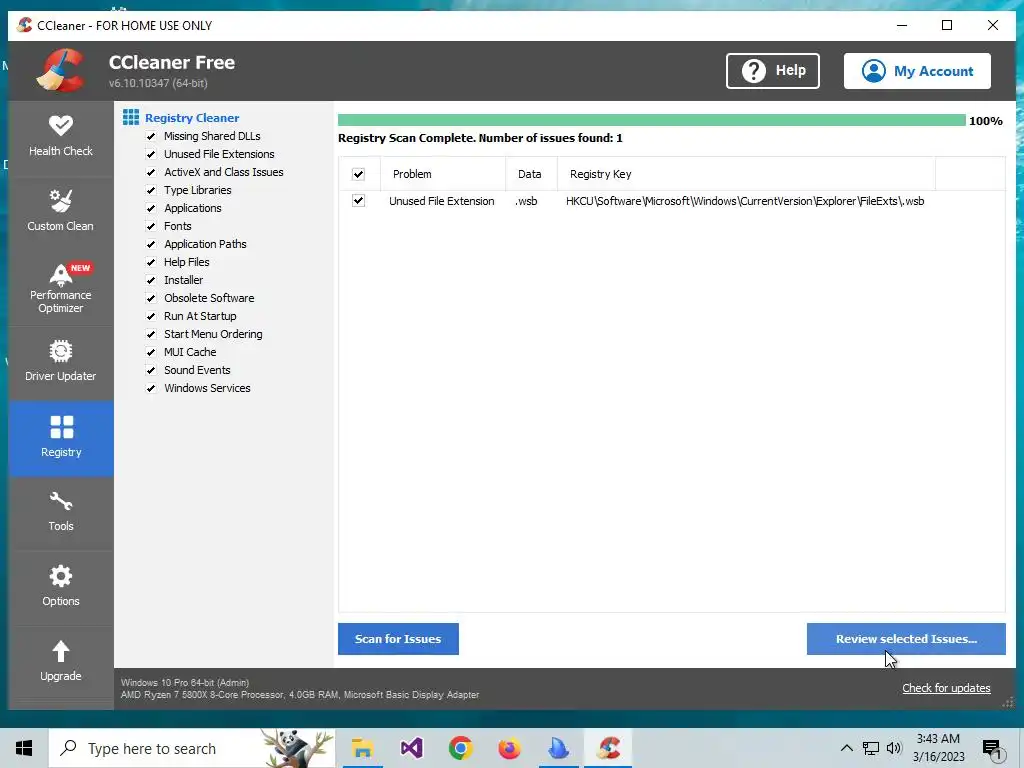Click Review selected Issues button

906,639
